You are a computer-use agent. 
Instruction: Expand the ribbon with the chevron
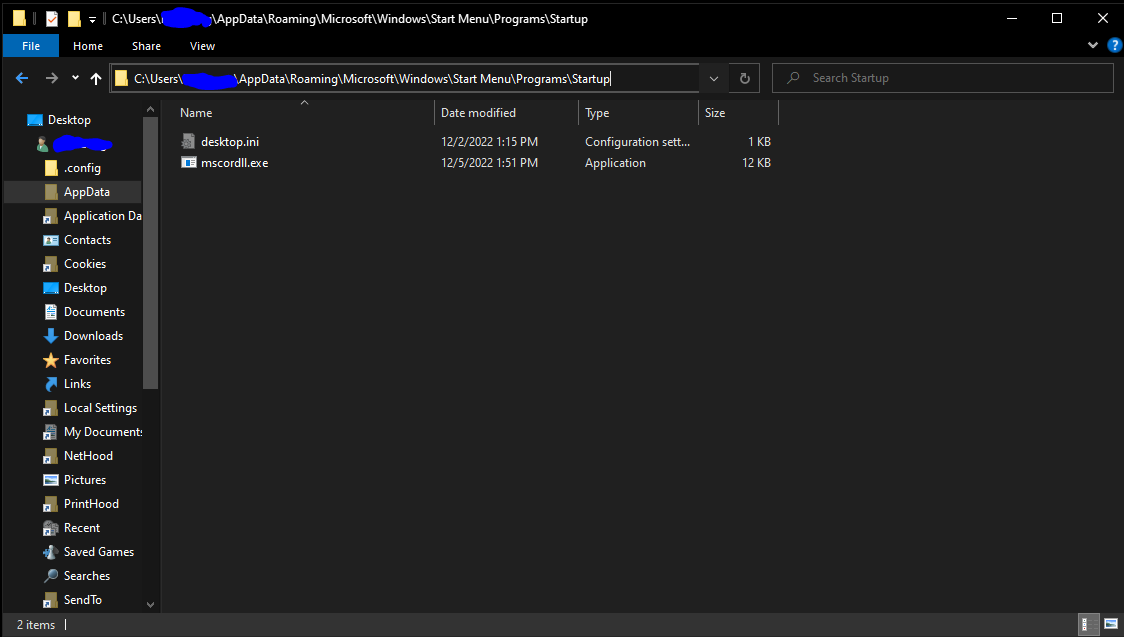1092,45
